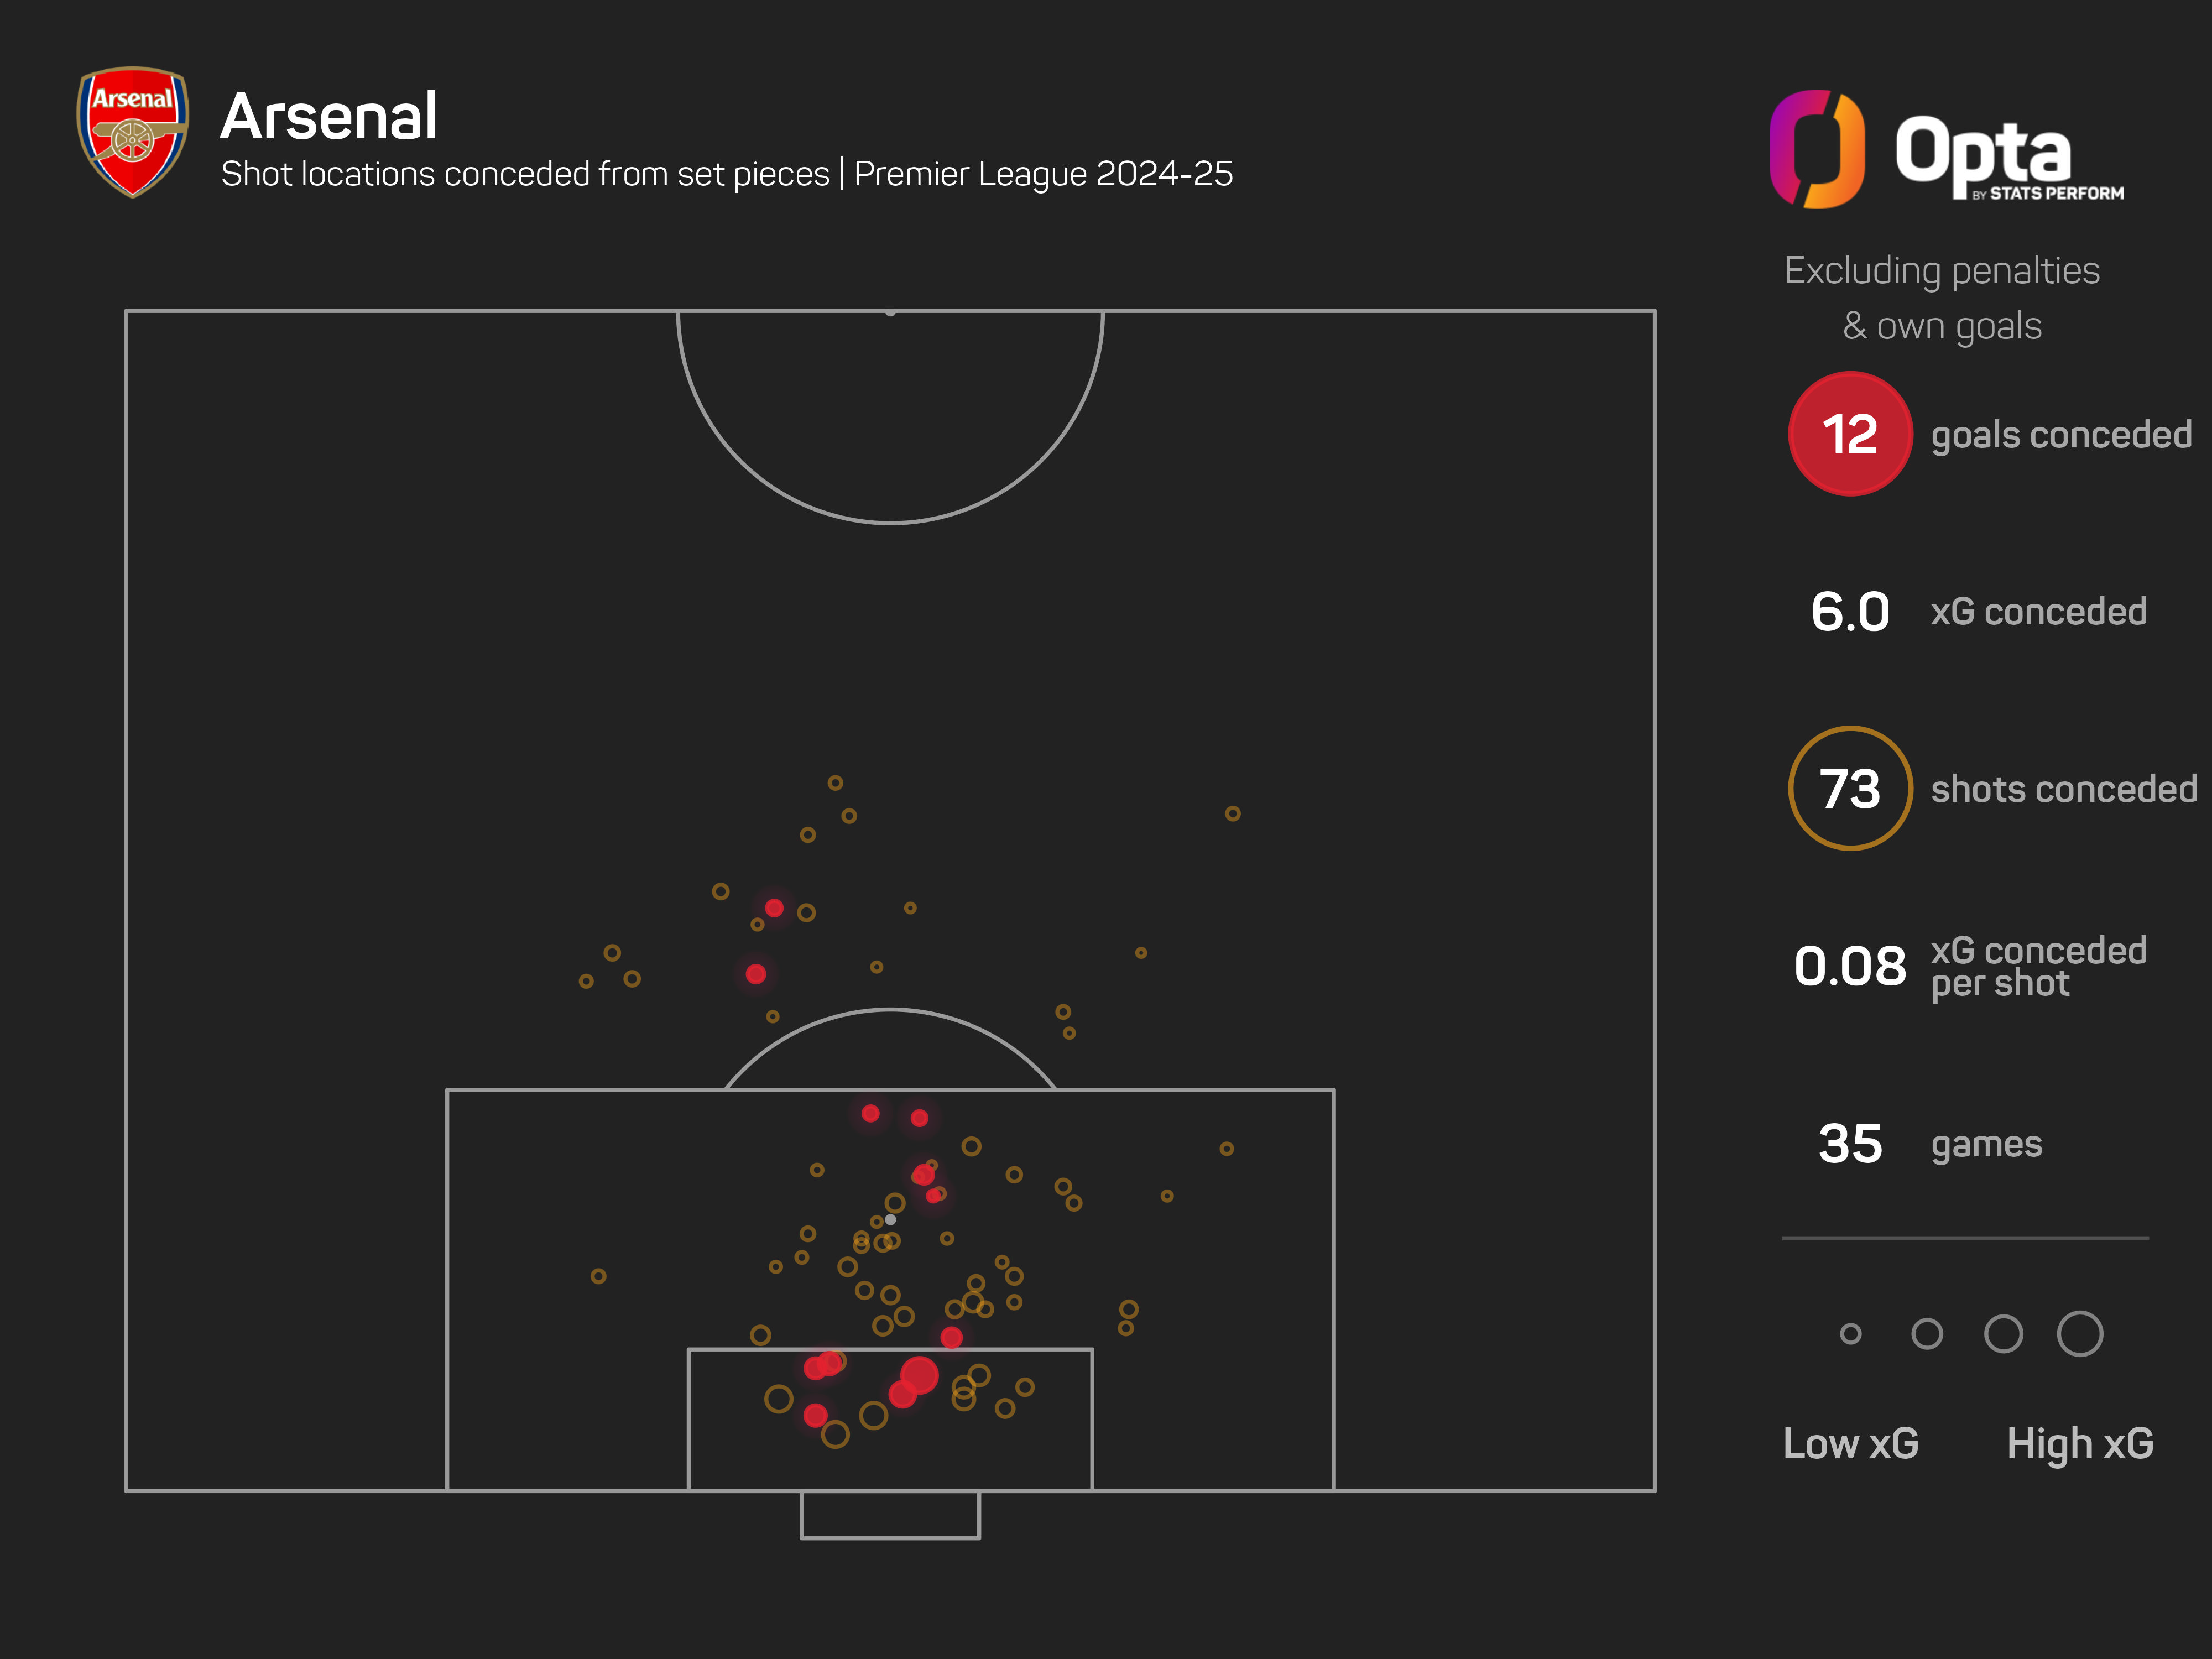Screen dimensions: 2212x1659
Task: Click the Low xG legend label
Action: [x=1851, y=1443]
